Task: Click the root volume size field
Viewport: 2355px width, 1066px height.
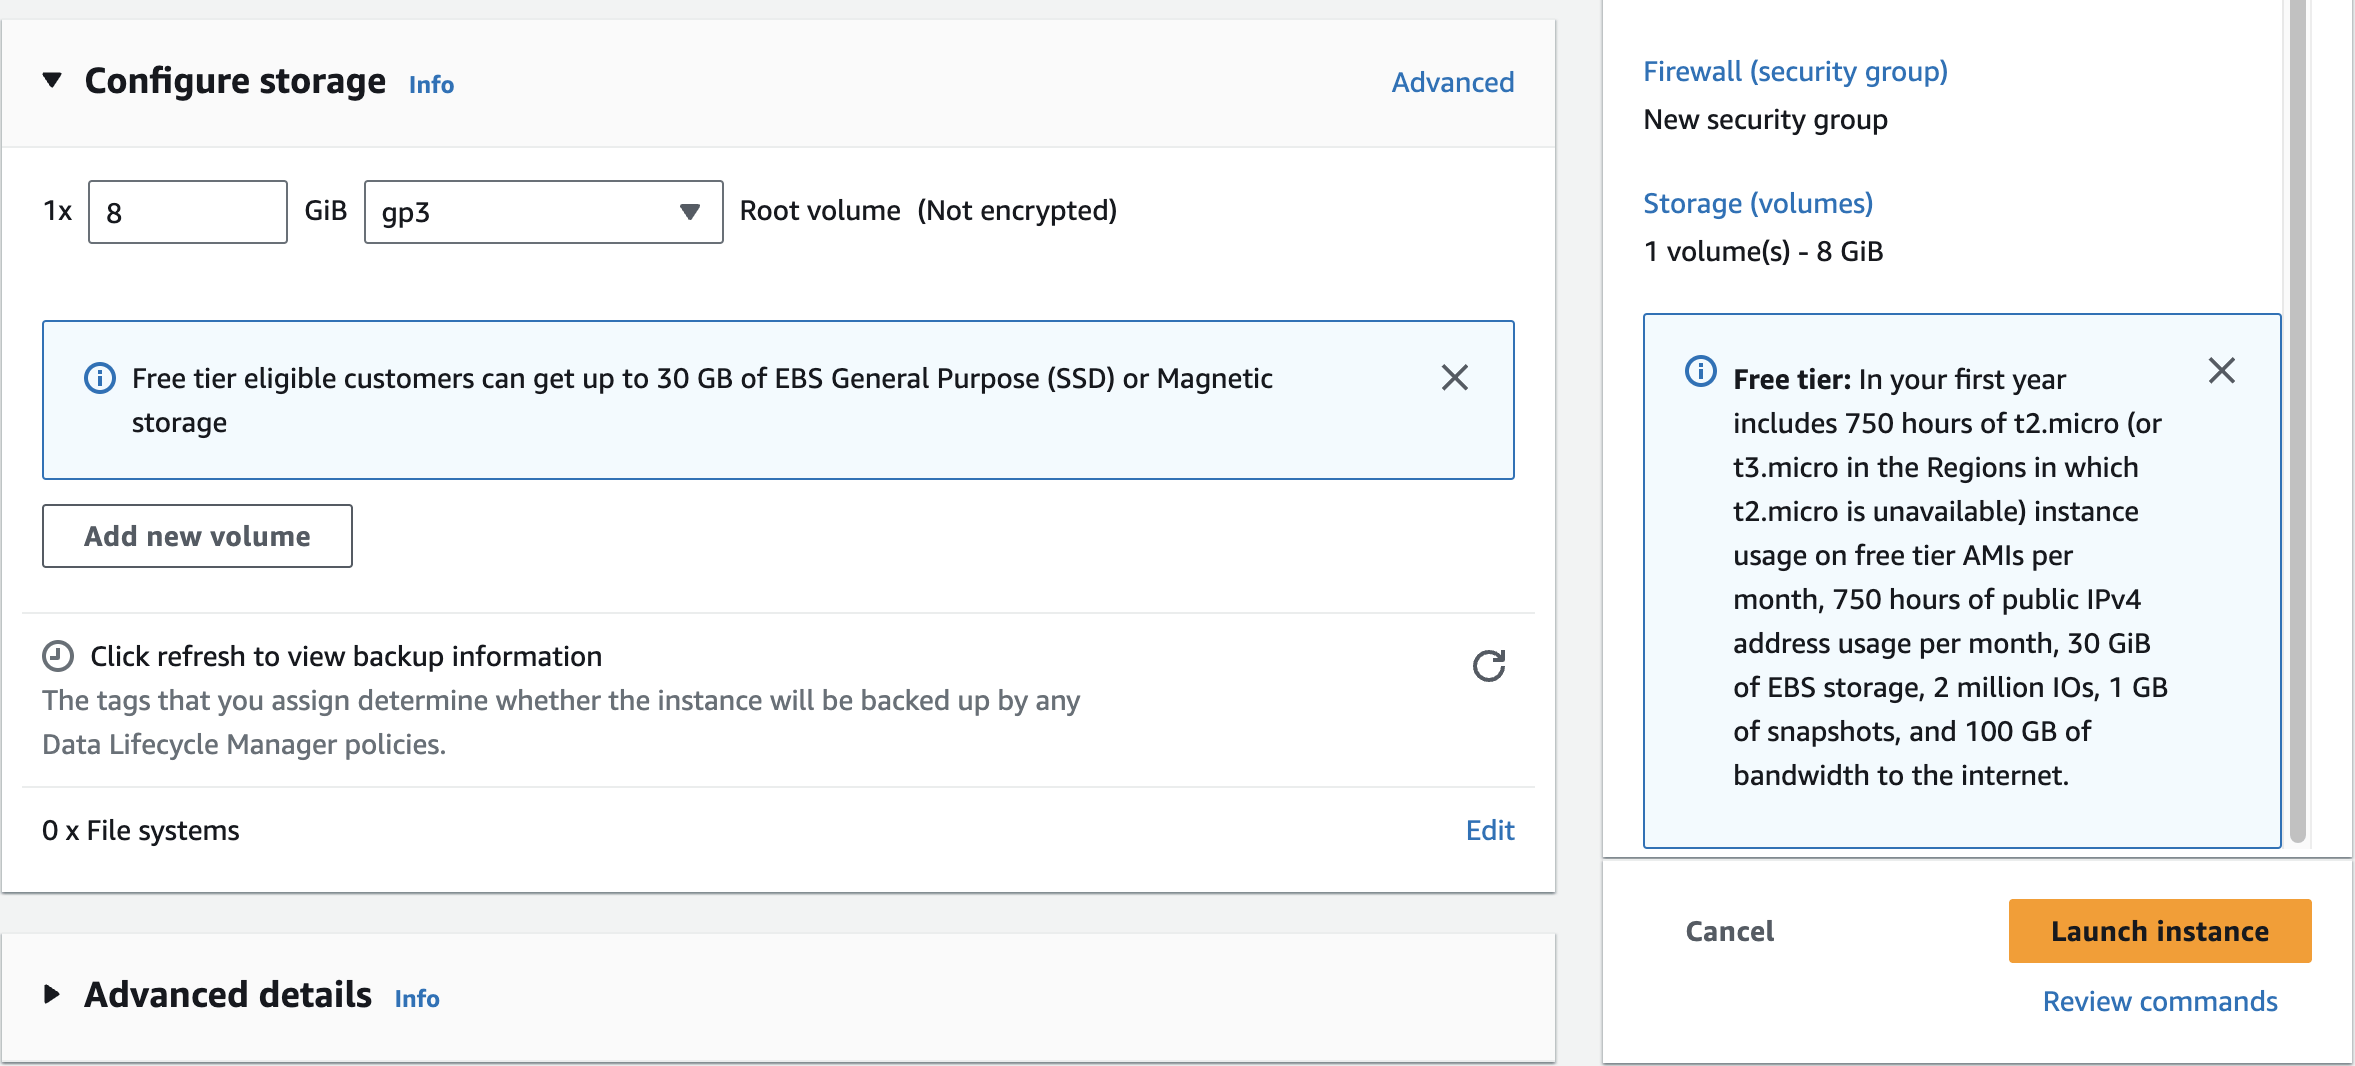Action: pos(188,212)
